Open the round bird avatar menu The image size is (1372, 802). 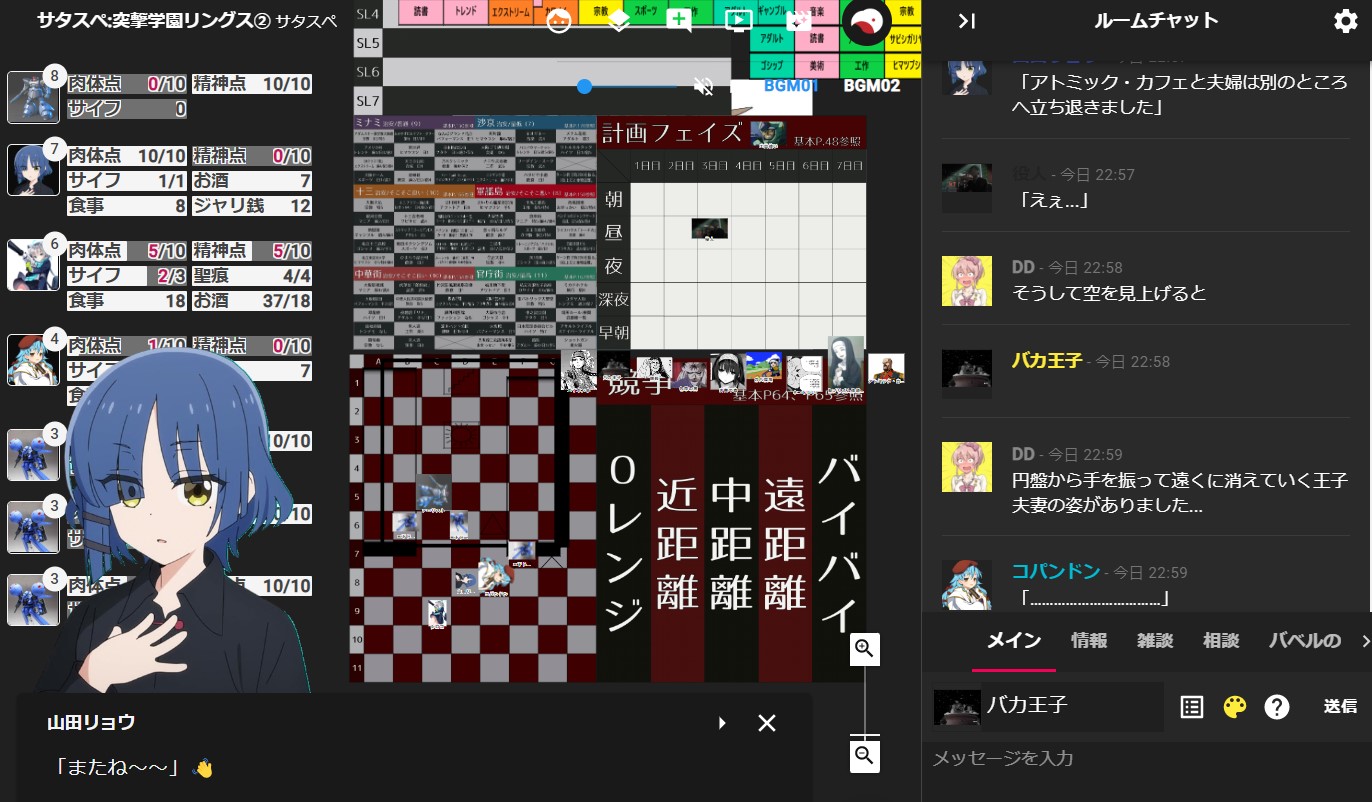click(x=867, y=21)
